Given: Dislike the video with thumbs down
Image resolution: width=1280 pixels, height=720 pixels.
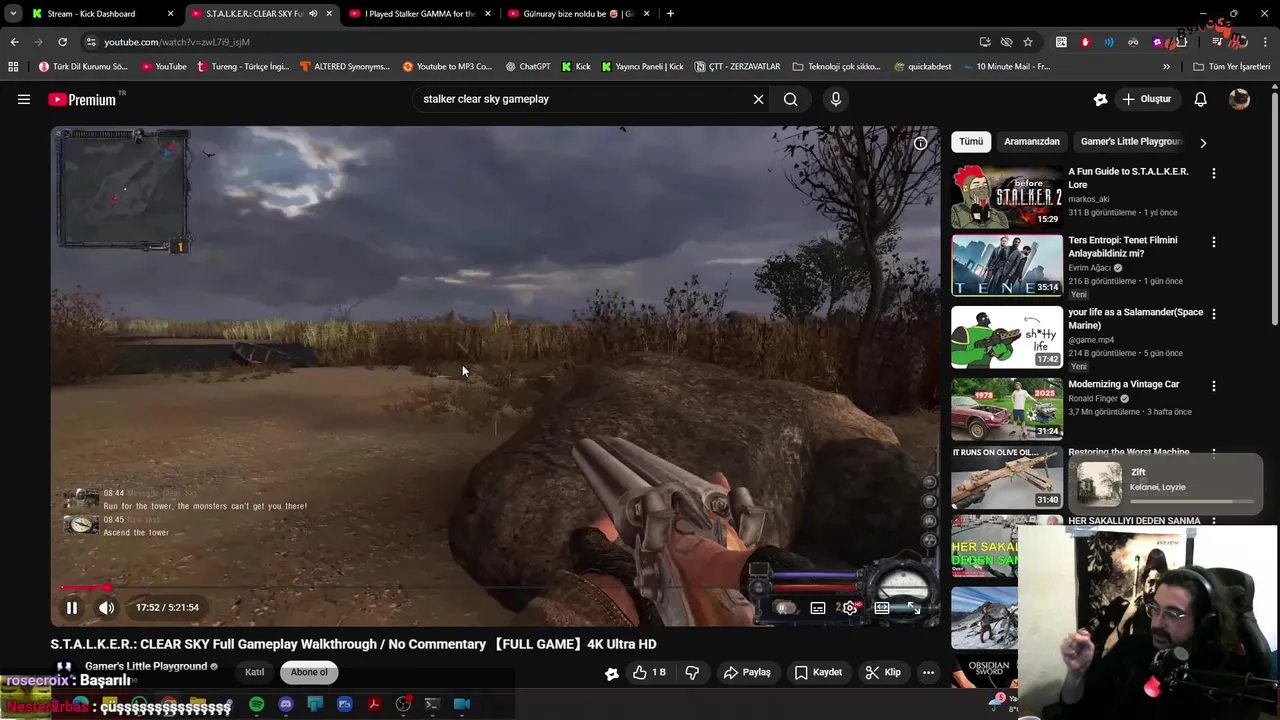Looking at the screenshot, I should [x=692, y=673].
